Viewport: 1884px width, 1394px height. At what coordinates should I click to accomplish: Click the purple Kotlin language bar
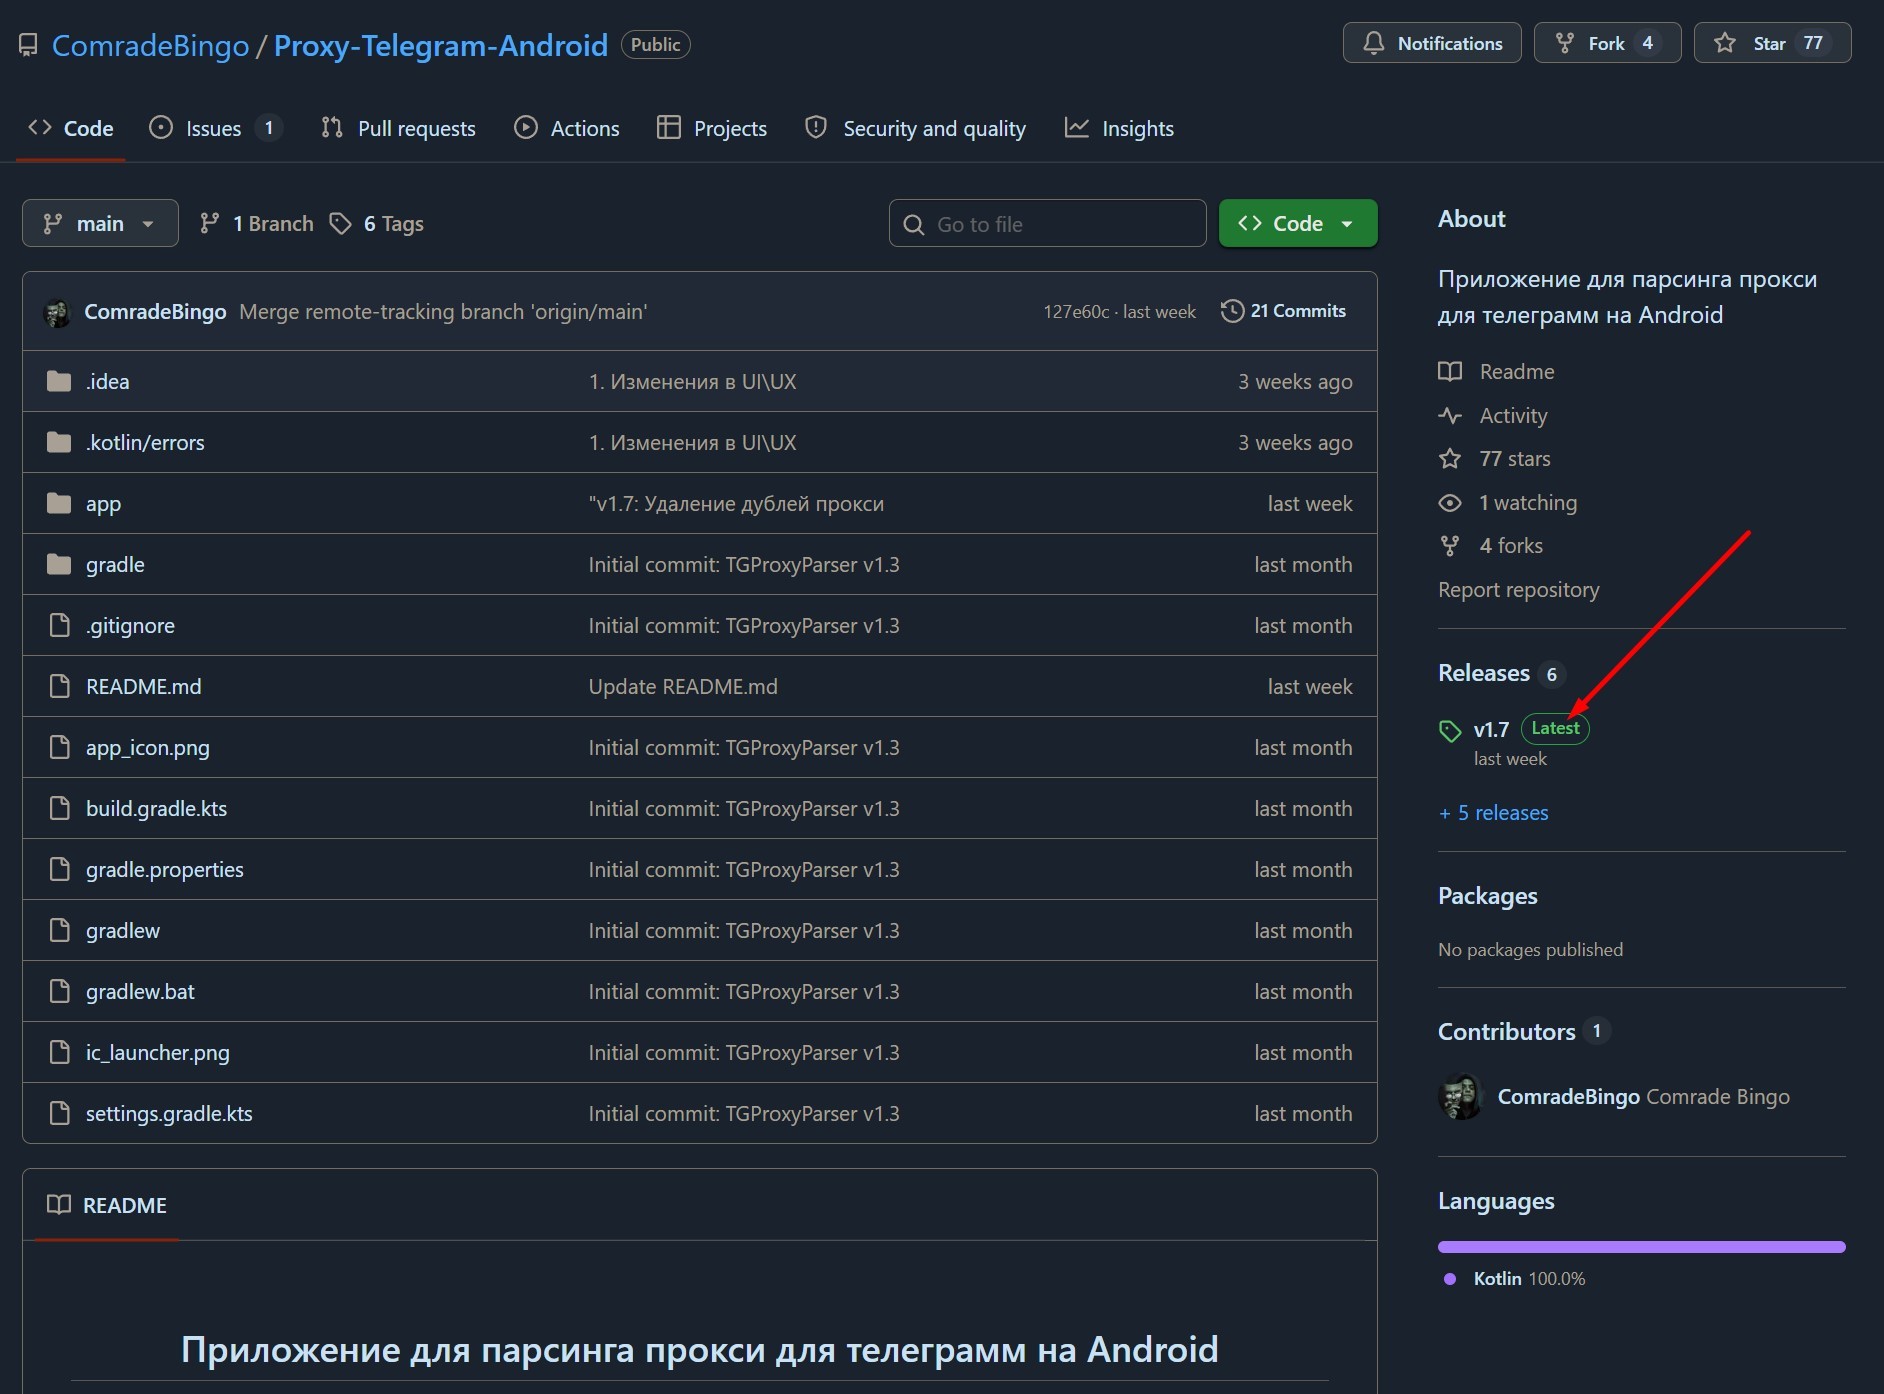pyautogui.click(x=1641, y=1247)
